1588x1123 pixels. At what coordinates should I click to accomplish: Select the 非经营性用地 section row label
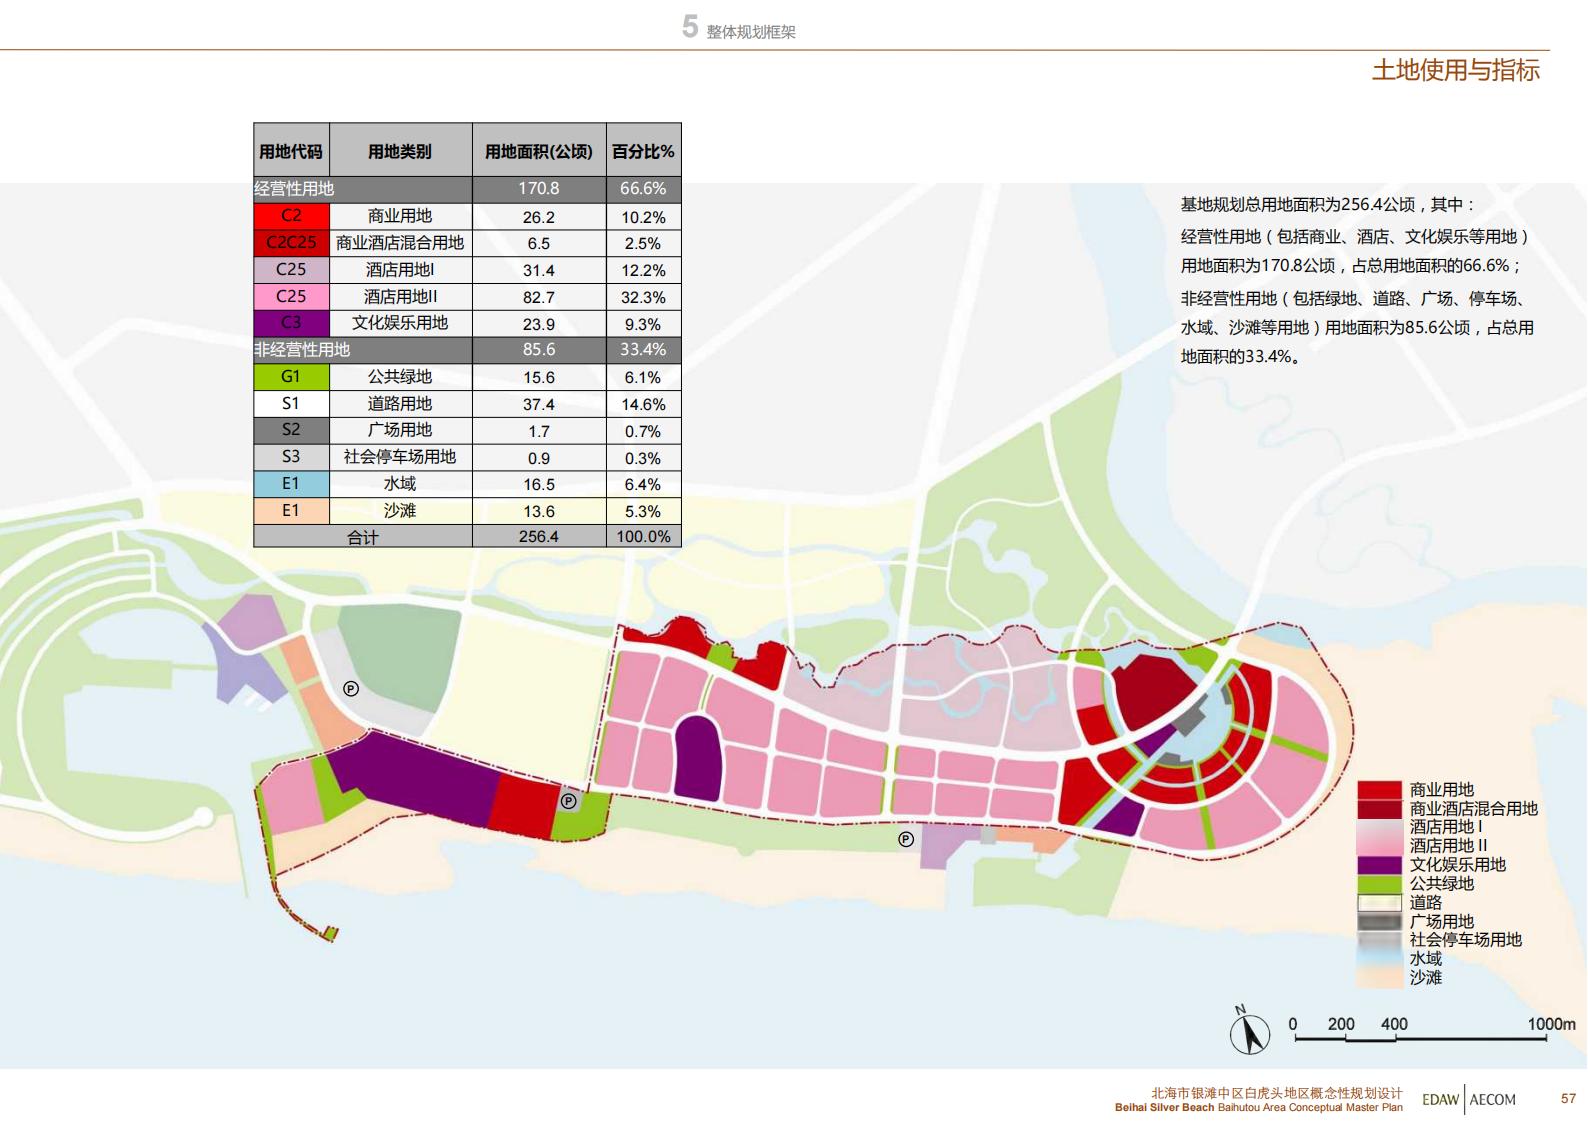302,350
